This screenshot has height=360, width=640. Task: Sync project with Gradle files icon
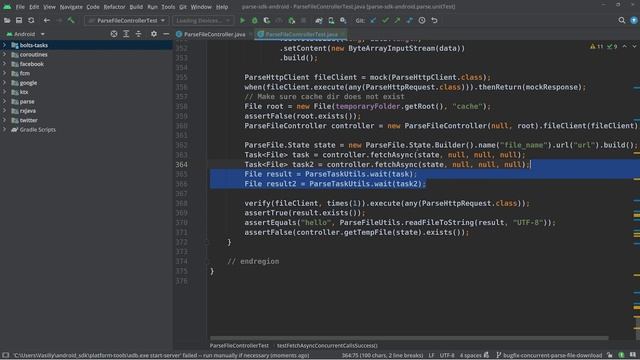coord(319,20)
